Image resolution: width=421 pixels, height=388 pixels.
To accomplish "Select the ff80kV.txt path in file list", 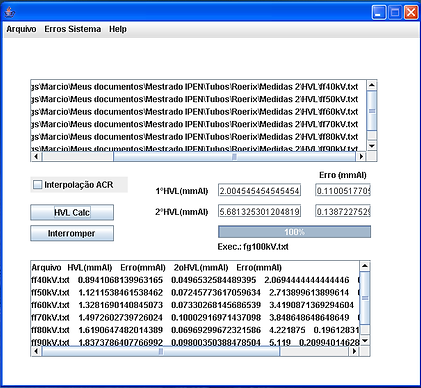I will pyautogui.click(x=195, y=137).
